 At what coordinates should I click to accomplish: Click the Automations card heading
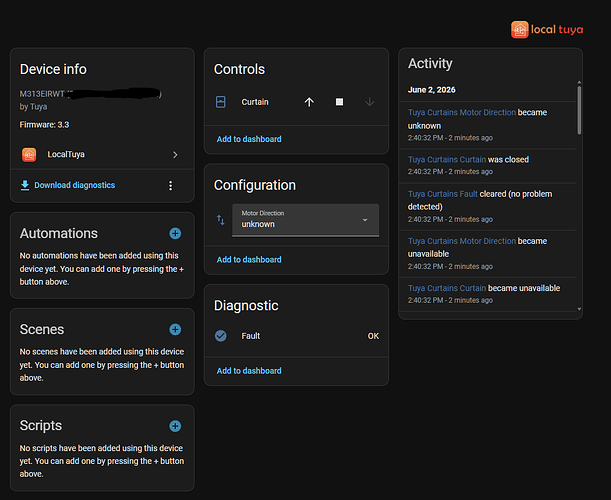59,233
